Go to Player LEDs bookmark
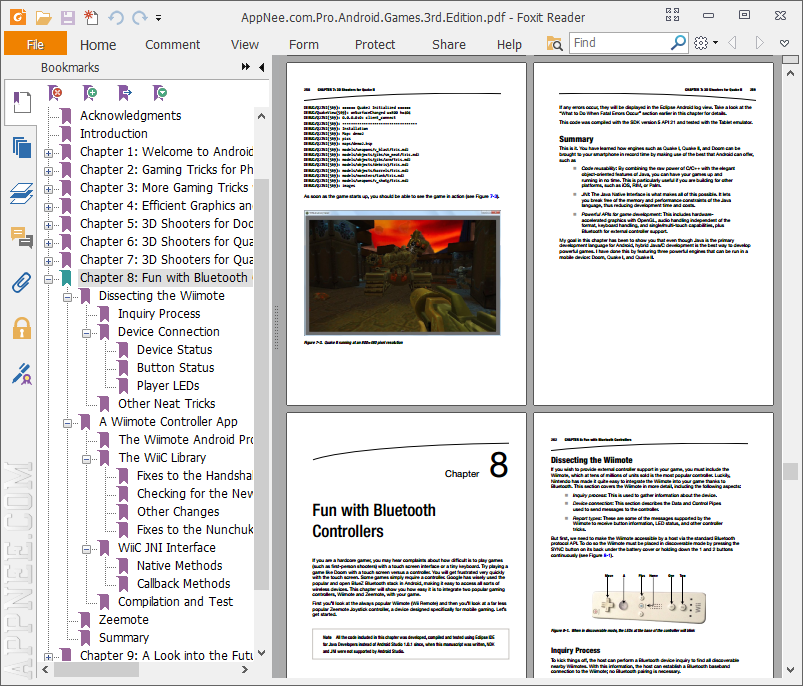 coord(168,385)
